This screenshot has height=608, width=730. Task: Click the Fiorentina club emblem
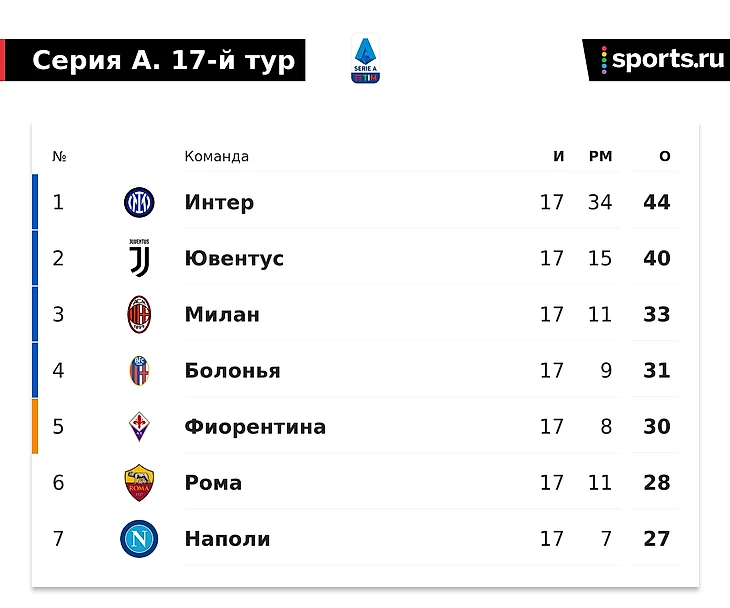click(x=139, y=427)
